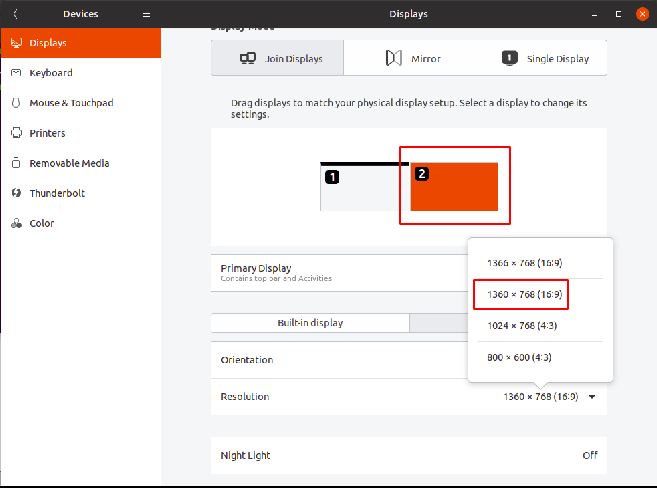Click the Color sidebar icon
This screenshot has height=488, width=657.
pyautogui.click(x=16, y=223)
